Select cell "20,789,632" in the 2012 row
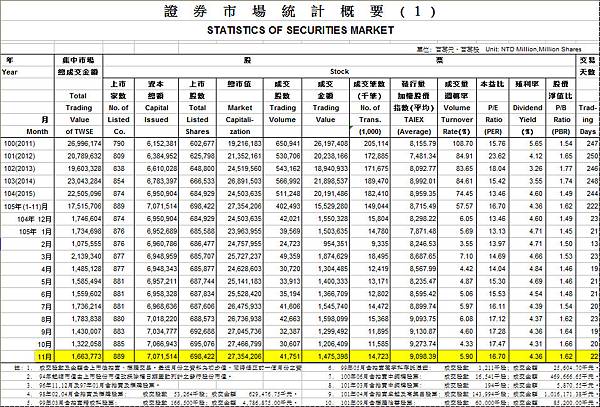 tap(84, 156)
